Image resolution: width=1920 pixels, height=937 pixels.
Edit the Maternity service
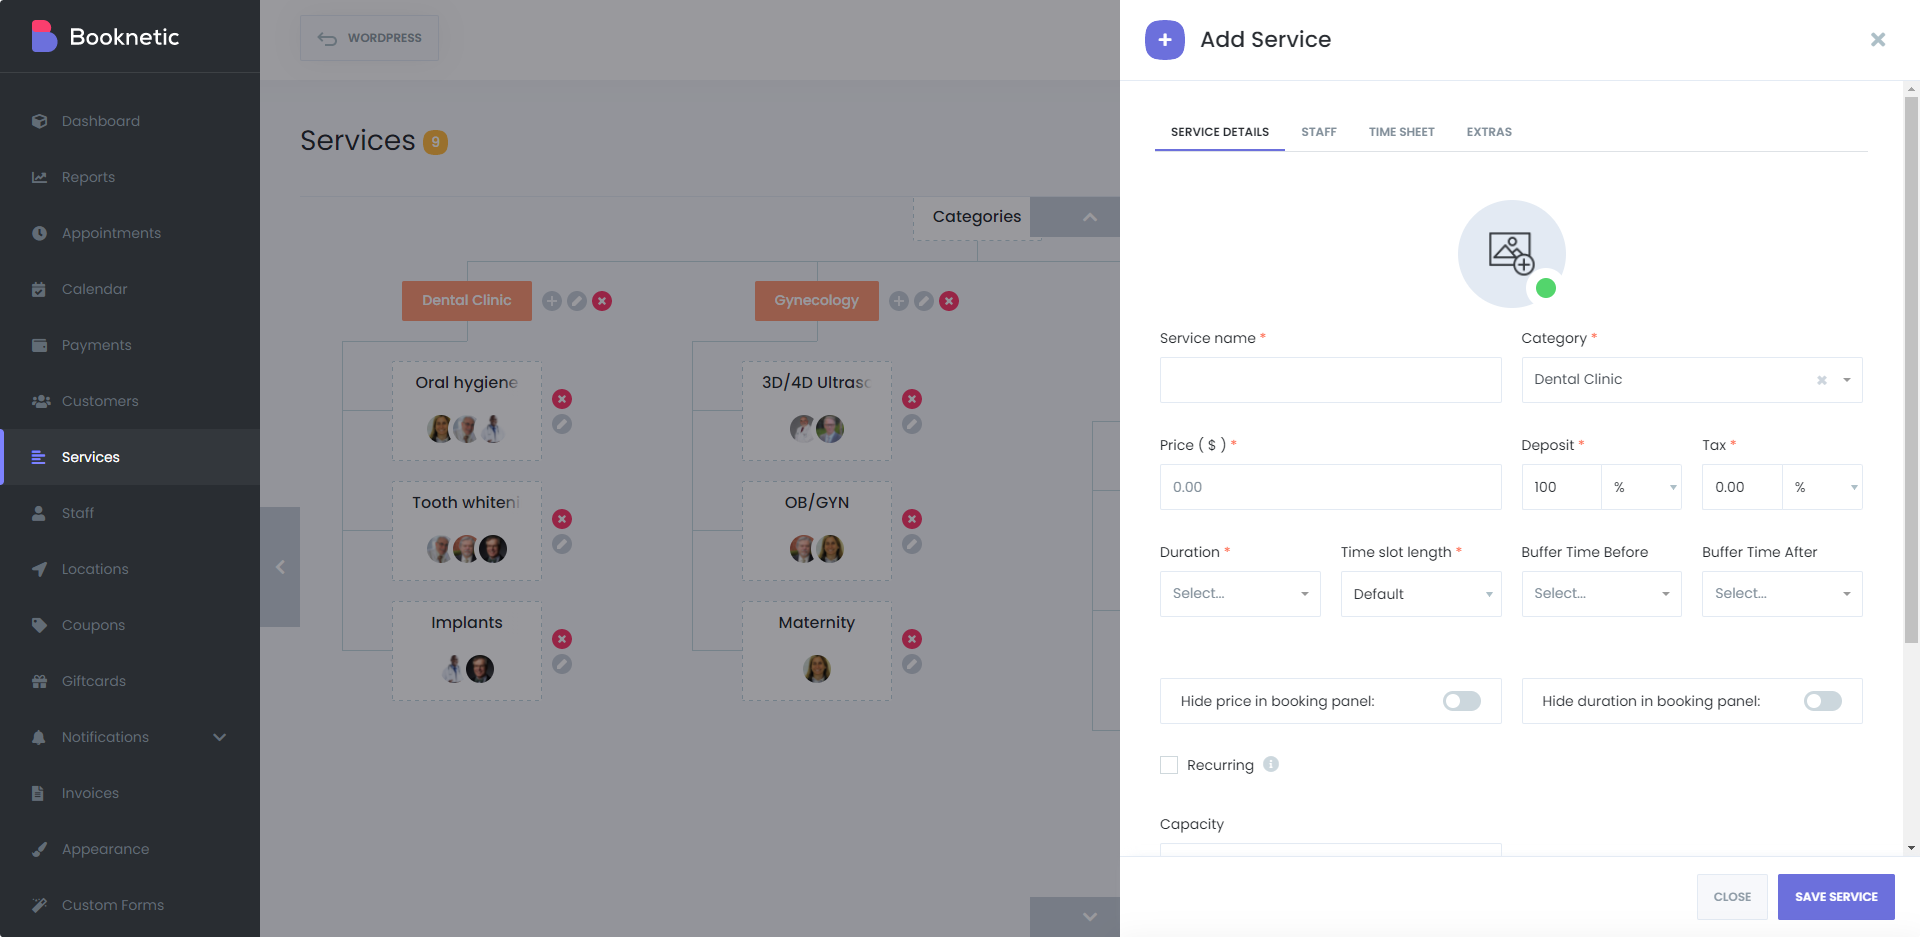pos(912,664)
